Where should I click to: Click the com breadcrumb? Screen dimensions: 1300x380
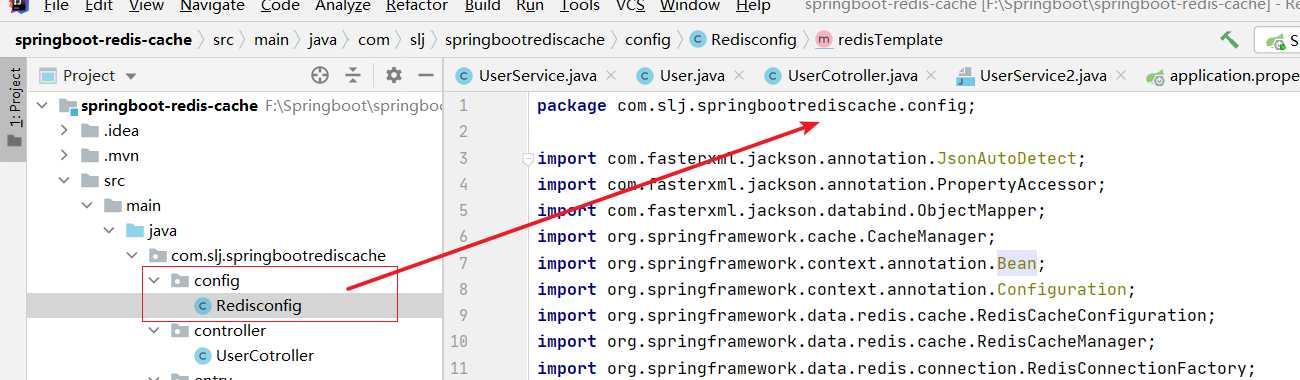(x=373, y=40)
